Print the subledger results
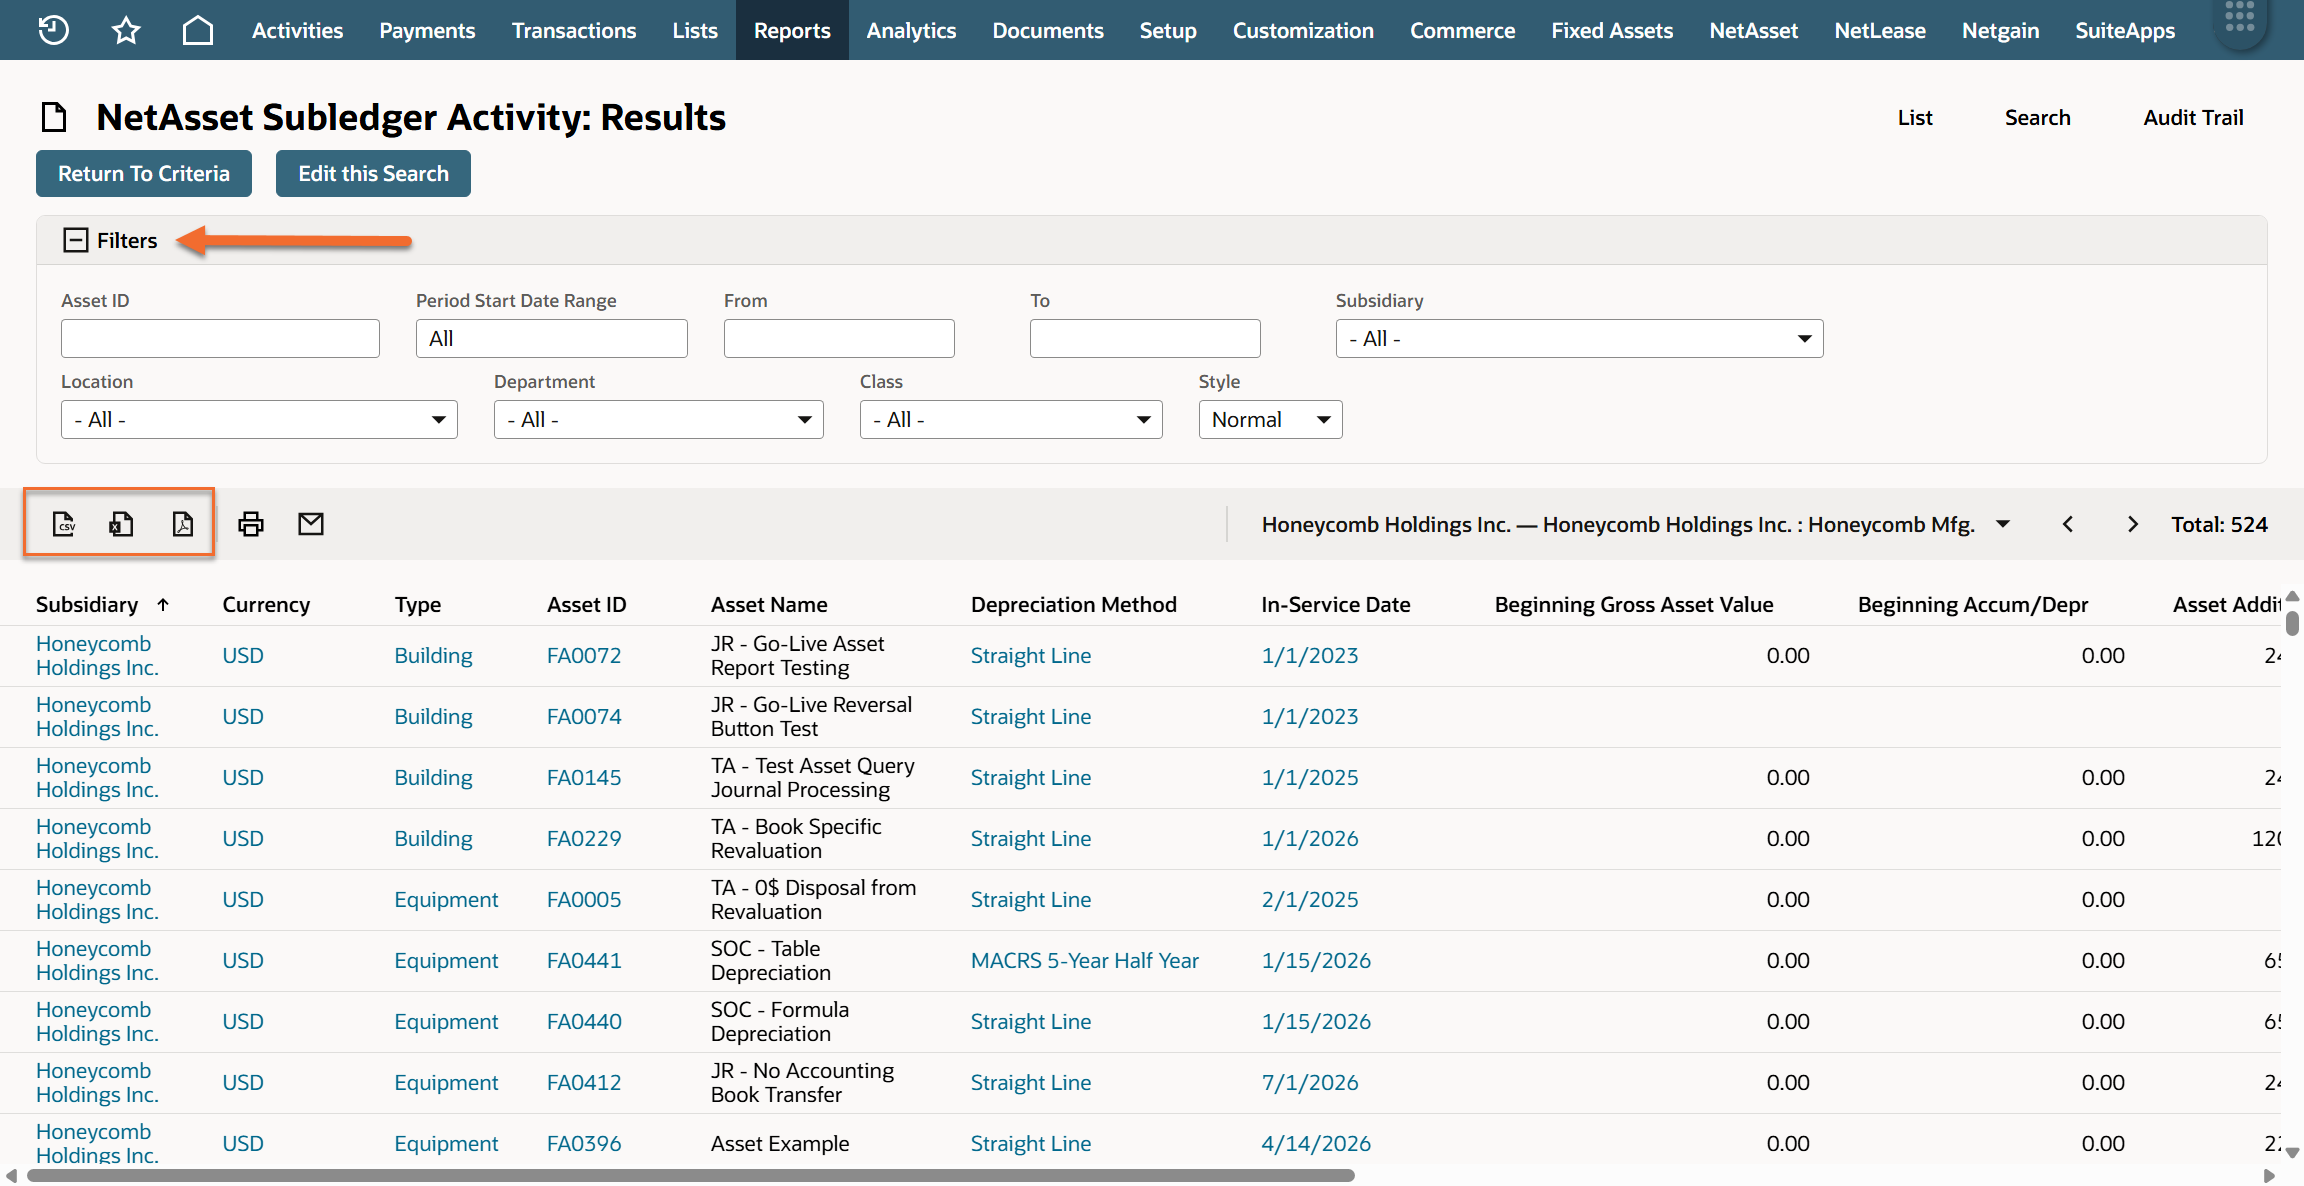2304x1186 pixels. pos(251,524)
